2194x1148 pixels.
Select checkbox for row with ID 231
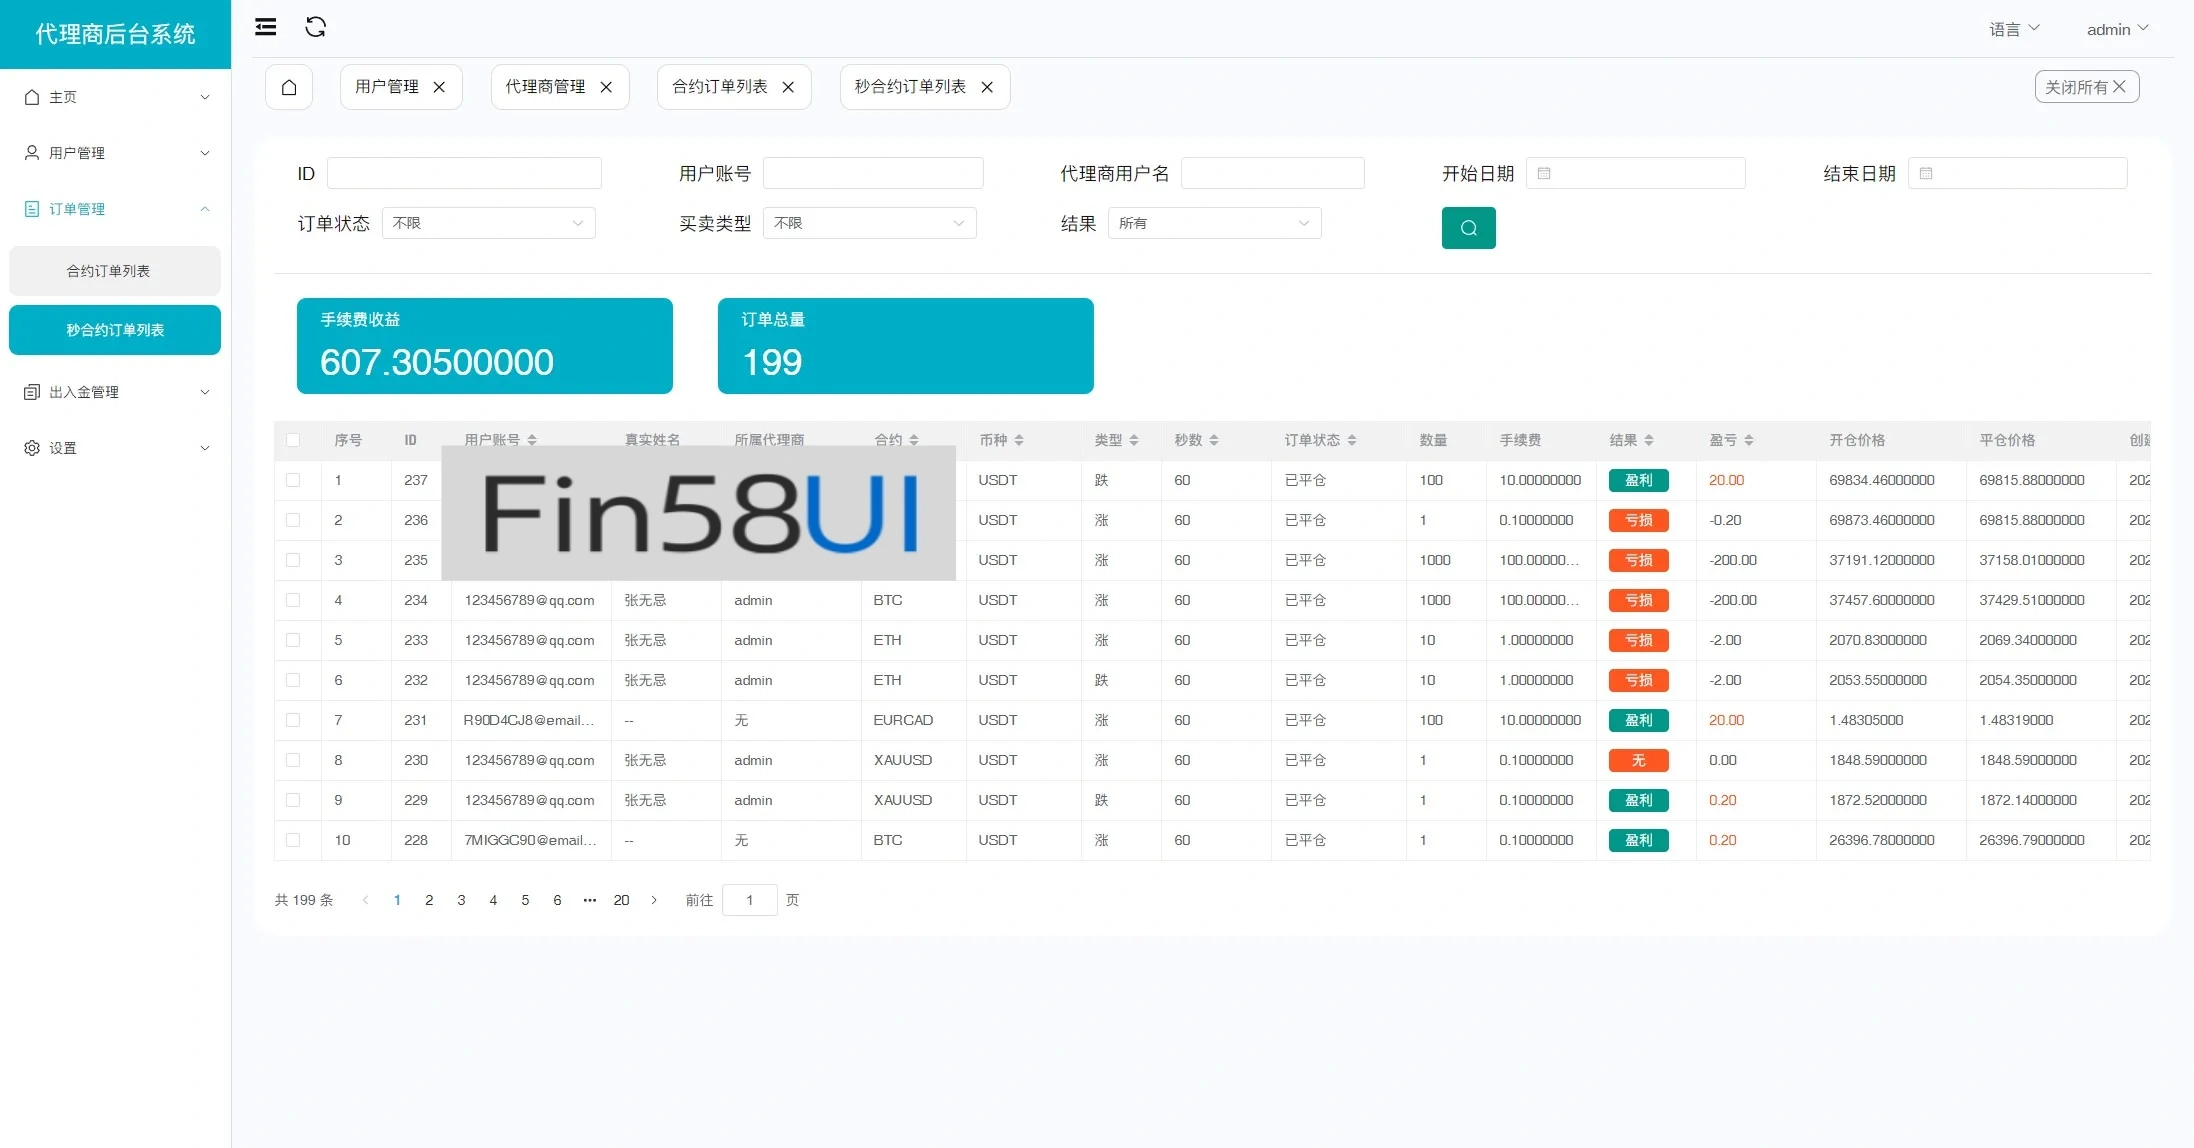pos(293,720)
